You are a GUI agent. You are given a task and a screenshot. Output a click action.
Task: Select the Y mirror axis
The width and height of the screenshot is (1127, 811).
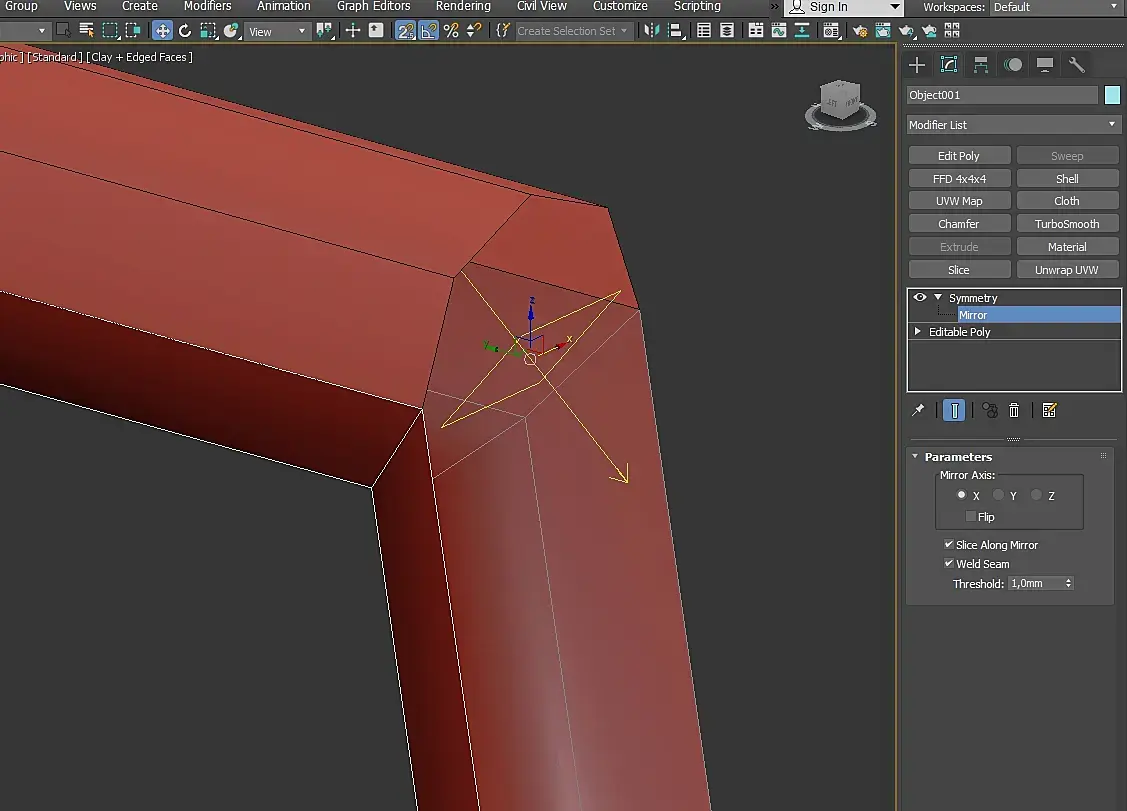click(x=998, y=495)
